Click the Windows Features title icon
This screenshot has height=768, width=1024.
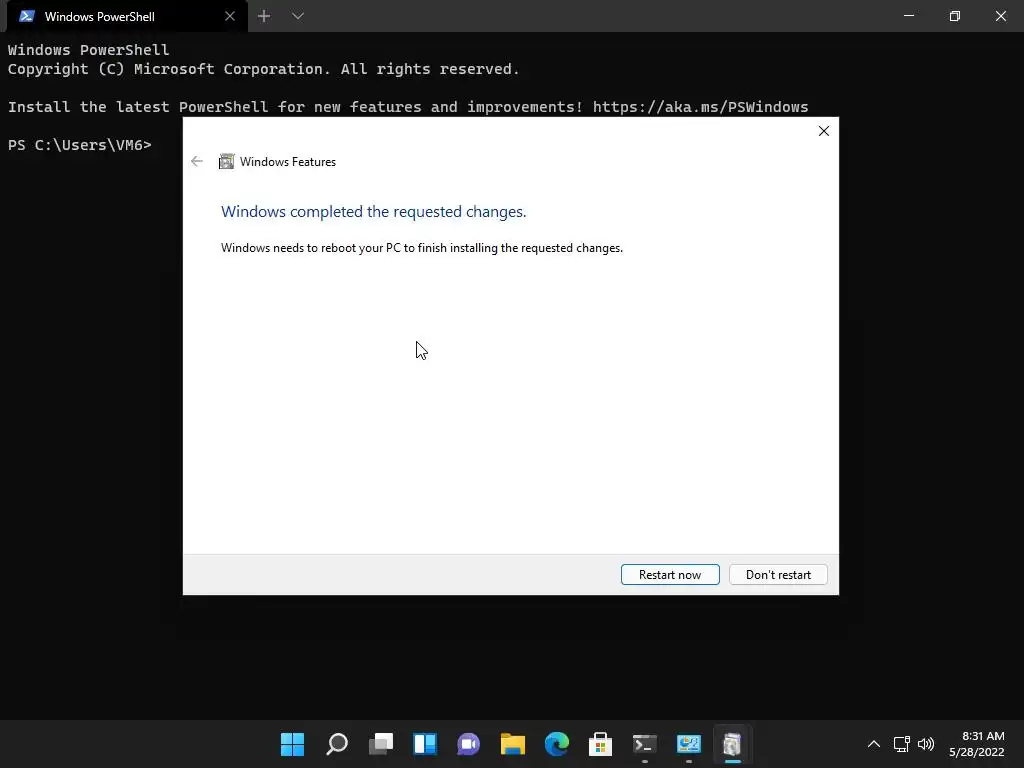coord(226,161)
